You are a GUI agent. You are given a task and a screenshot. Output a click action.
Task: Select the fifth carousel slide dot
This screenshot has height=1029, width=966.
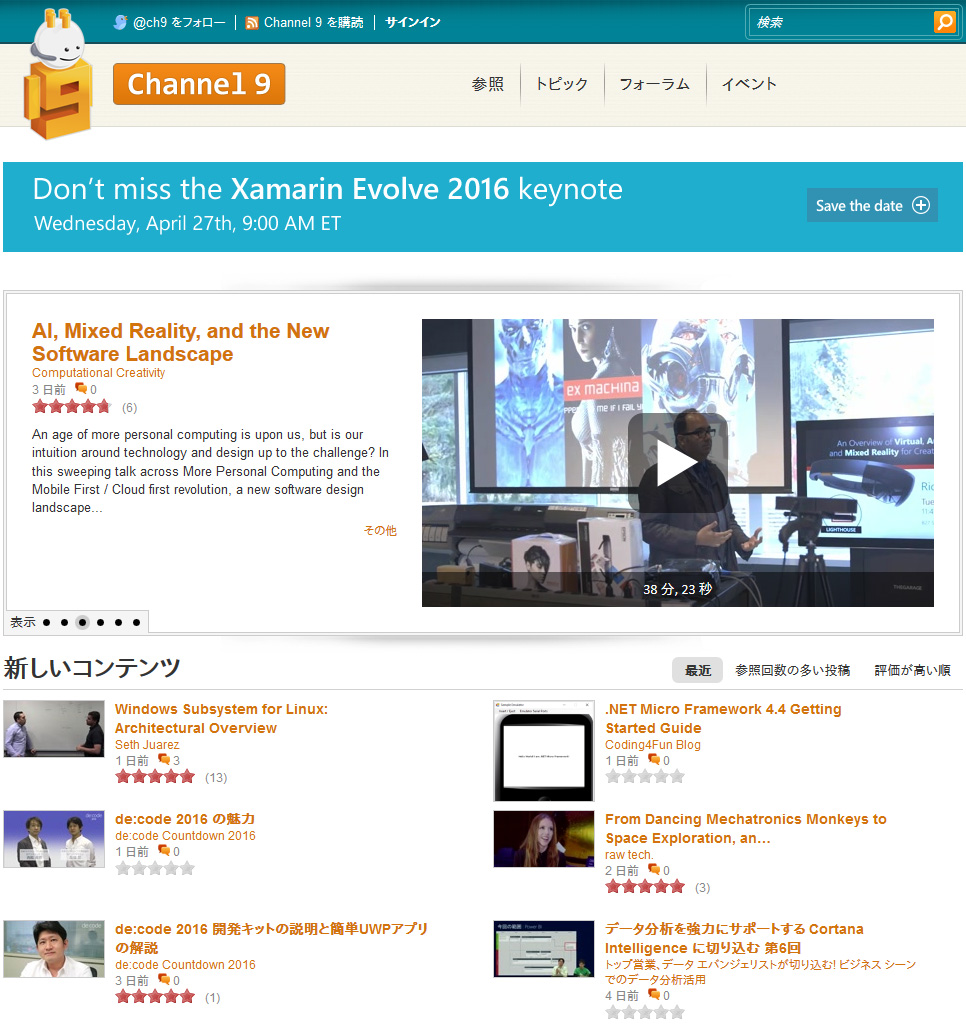pos(118,622)
